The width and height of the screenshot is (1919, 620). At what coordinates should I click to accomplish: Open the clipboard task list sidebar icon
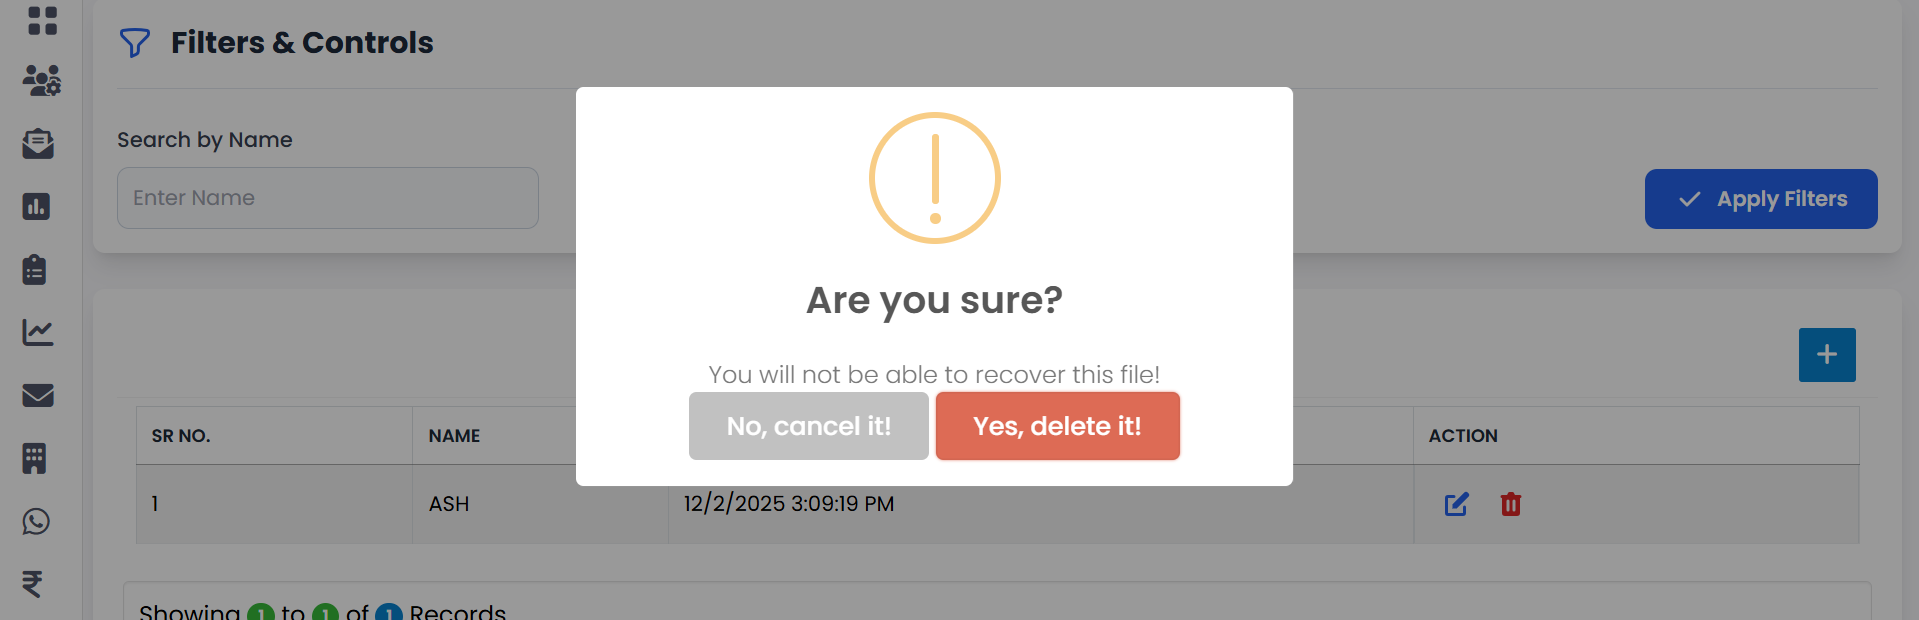pos(35,270)
